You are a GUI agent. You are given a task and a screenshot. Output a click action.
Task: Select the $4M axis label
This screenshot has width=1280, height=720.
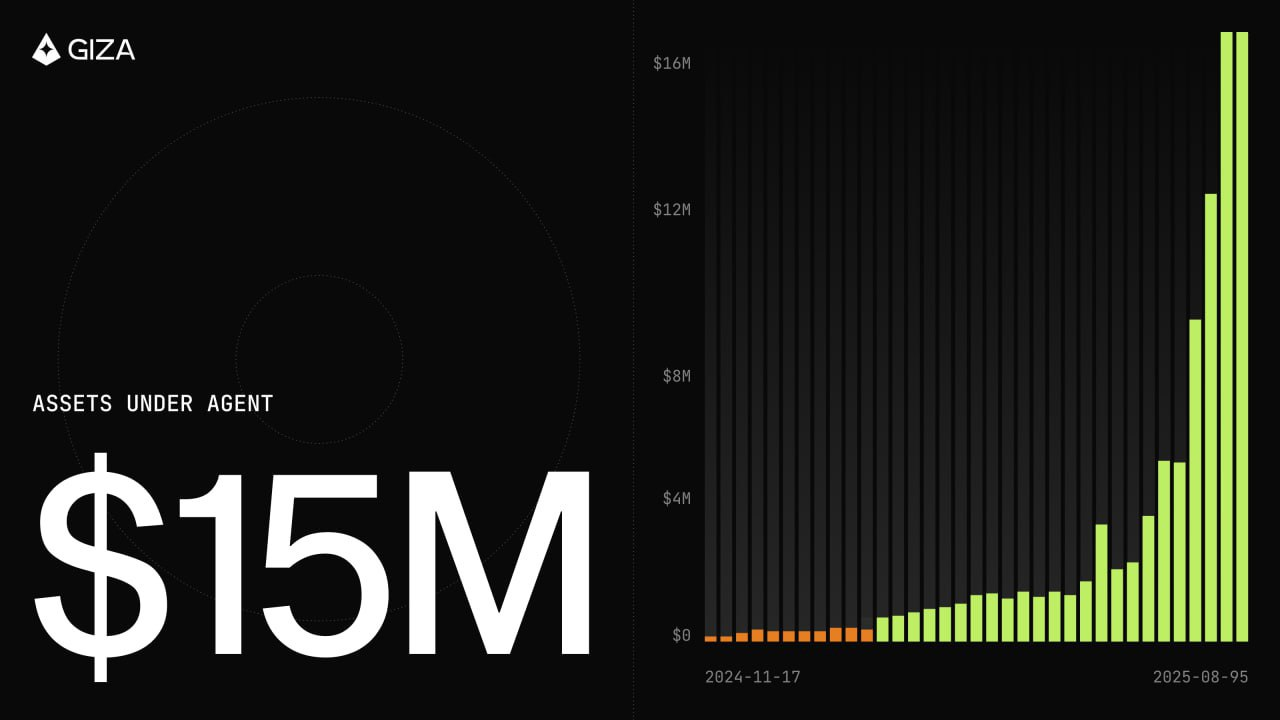pyautogui.click(x=676, y=498)
